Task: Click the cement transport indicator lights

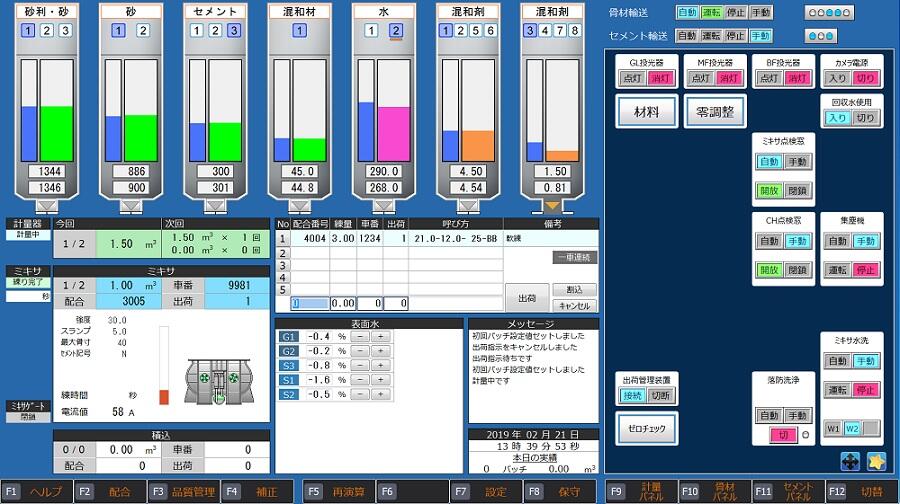Action: [821, 36]
